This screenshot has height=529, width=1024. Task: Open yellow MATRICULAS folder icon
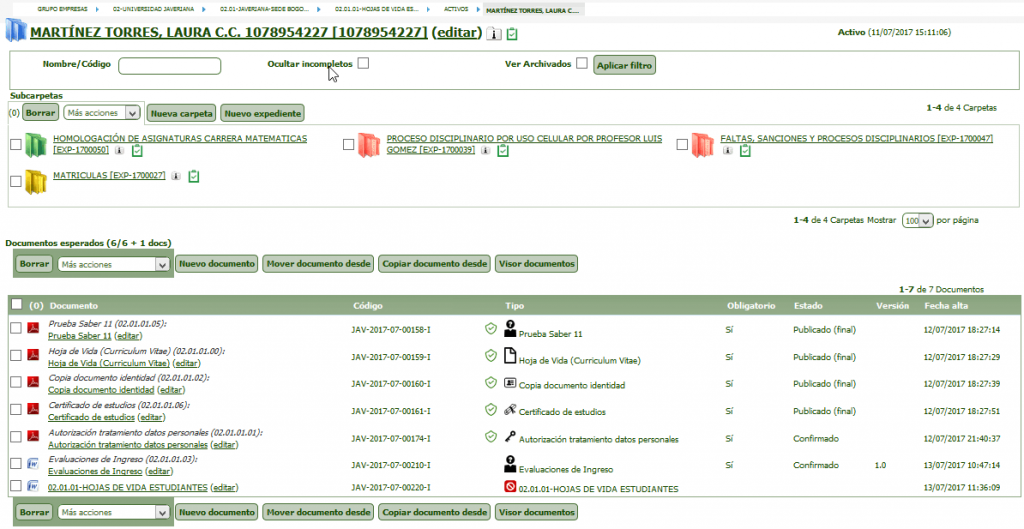[x=36, y=182]
